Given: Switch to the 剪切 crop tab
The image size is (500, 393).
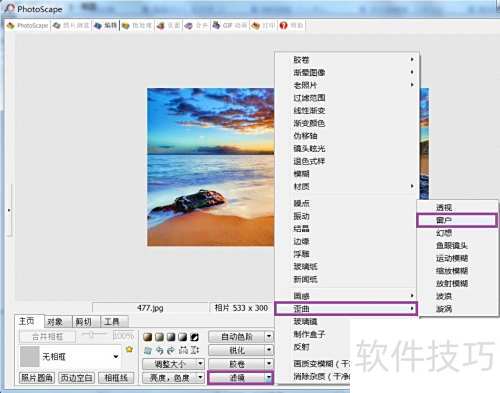Looking at the screenshot, I should 85,321.
